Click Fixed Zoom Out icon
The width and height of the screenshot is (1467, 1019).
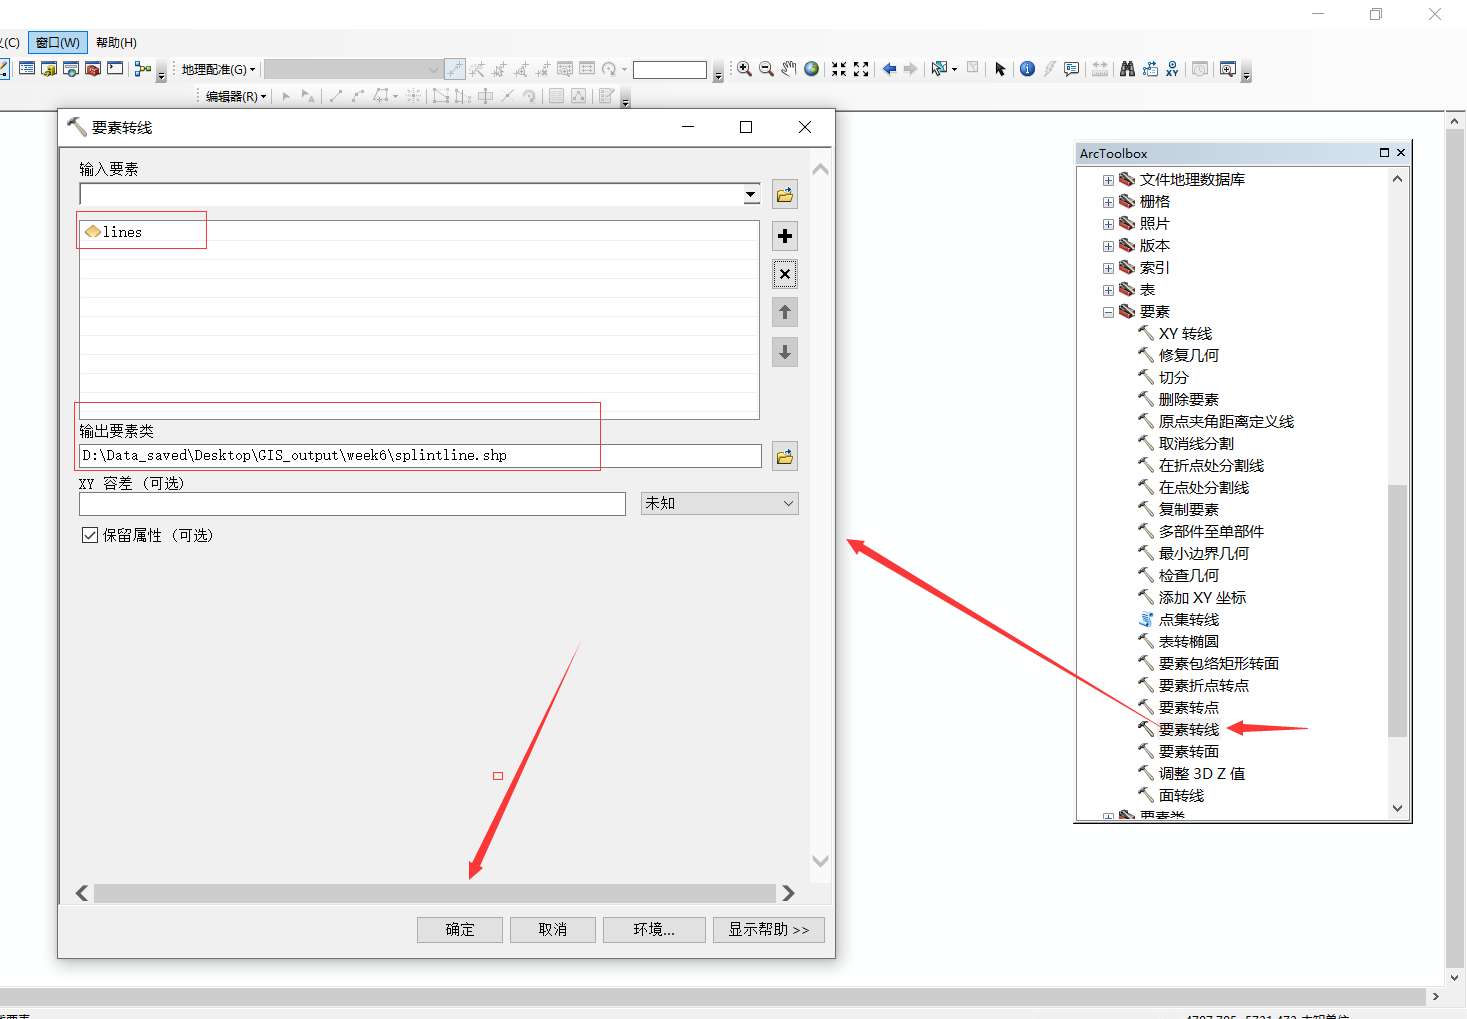point(861,69)
